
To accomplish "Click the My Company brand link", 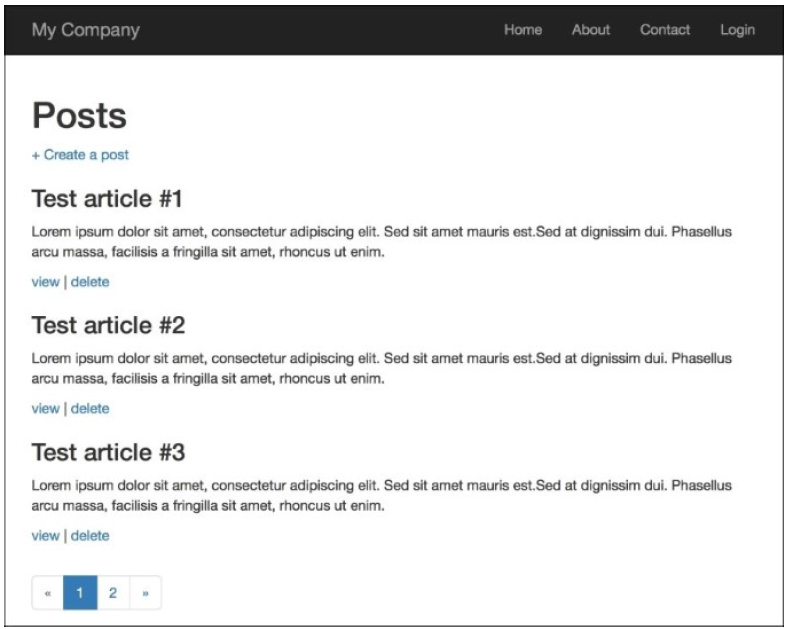I will click(x=86, y=30).
